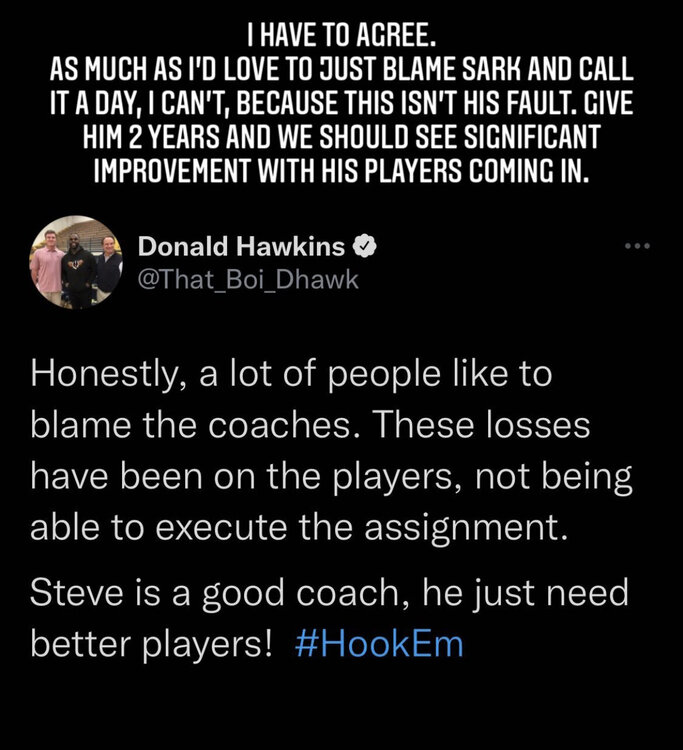Open the Donald Hawkins display name
Image resolution: width=683 pixels, height=750 pixels.
tap(242, 247)
